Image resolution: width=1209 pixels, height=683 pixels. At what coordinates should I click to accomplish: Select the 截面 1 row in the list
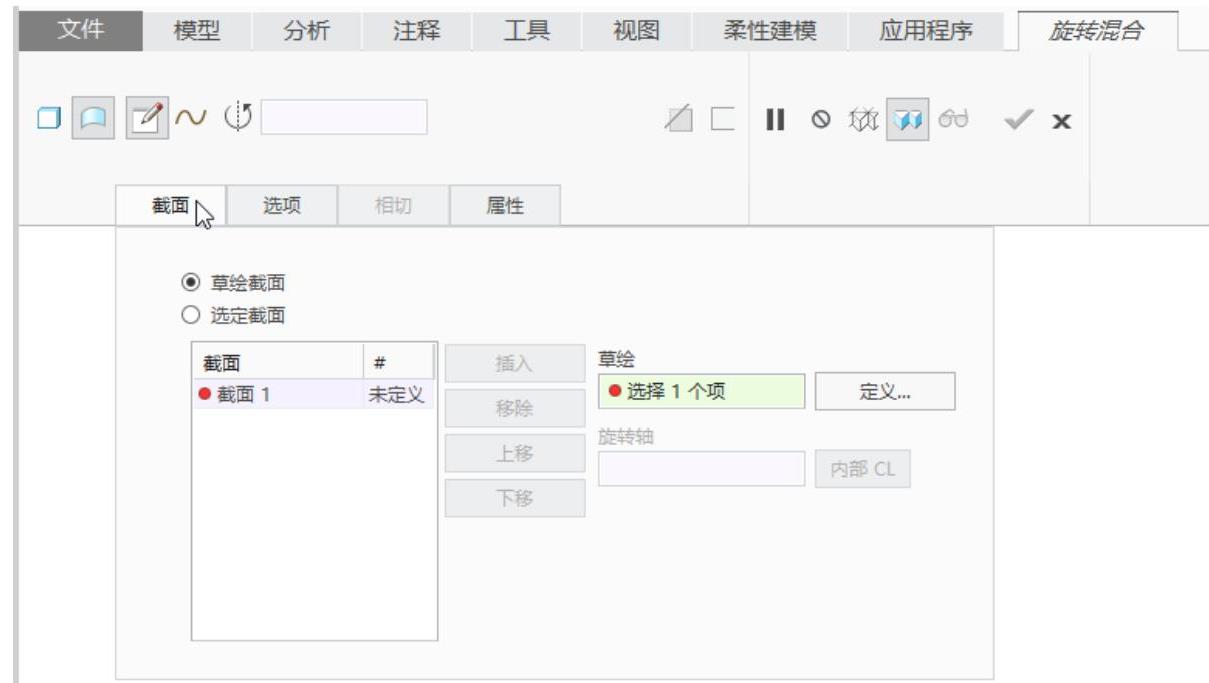(314, 395)
